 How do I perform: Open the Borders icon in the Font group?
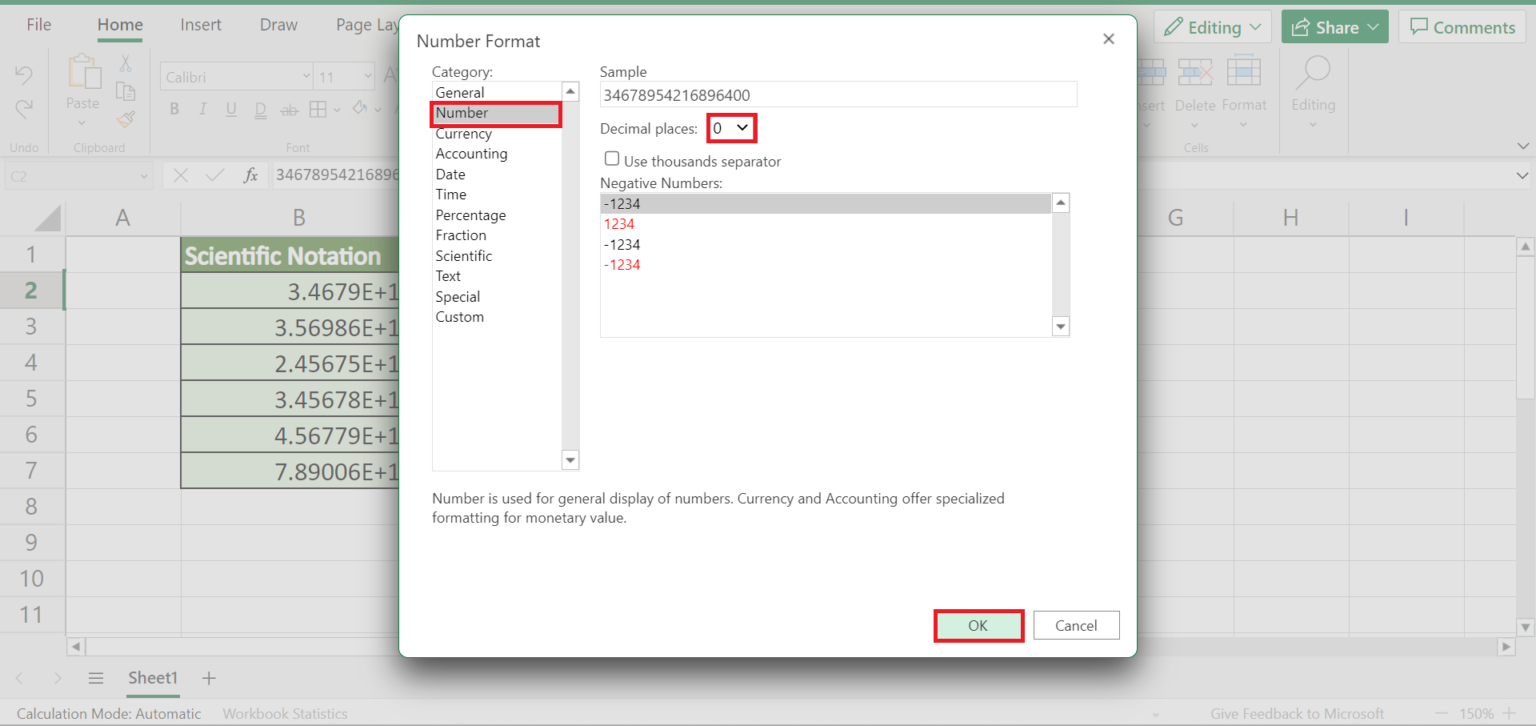318,109
